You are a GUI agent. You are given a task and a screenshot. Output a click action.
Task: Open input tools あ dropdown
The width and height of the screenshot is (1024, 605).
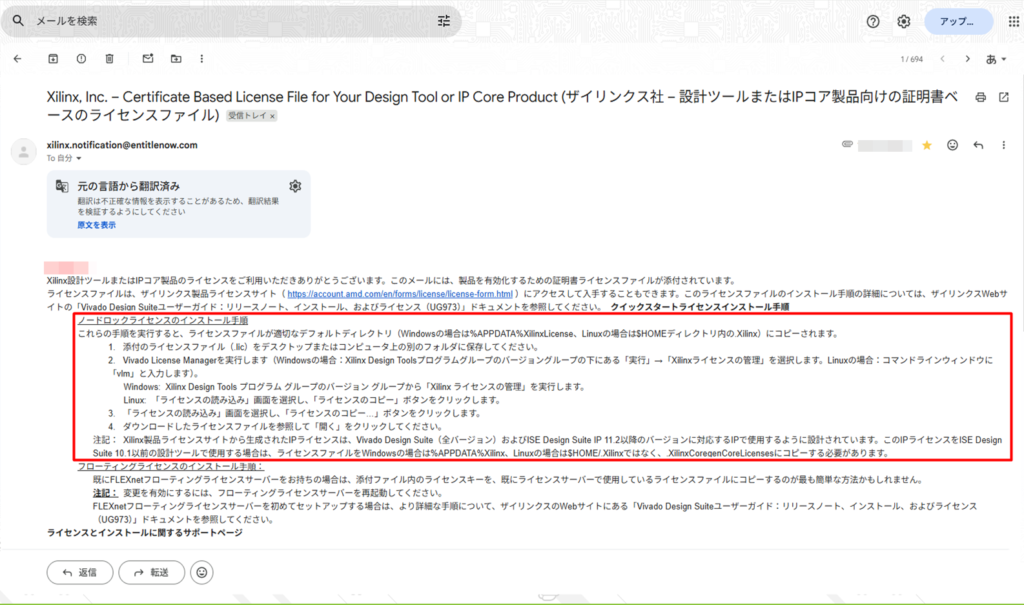996,59
